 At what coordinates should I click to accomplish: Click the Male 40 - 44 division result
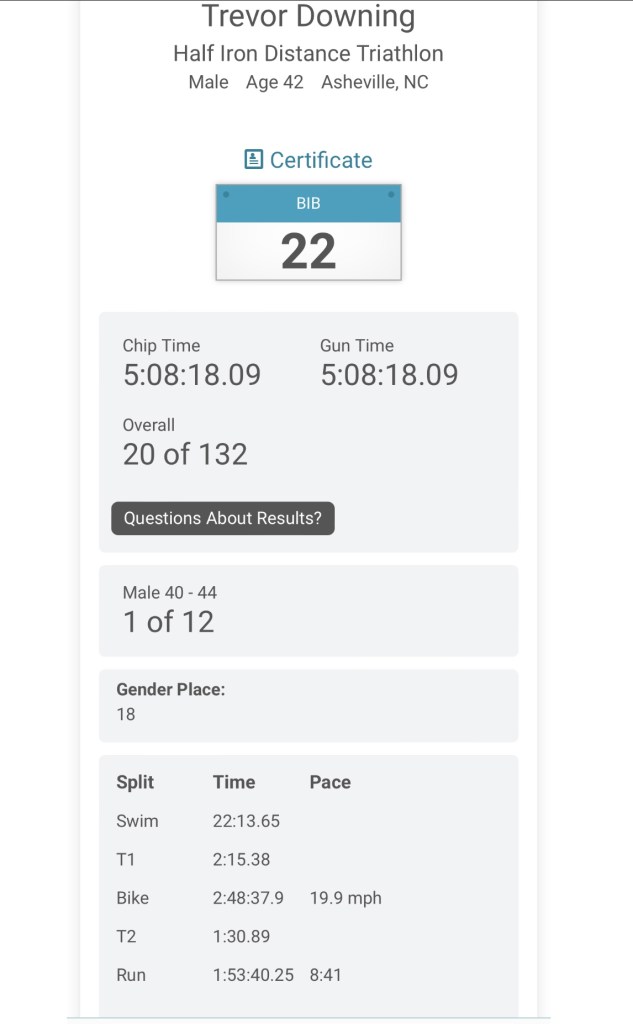(x=168, y=621)
